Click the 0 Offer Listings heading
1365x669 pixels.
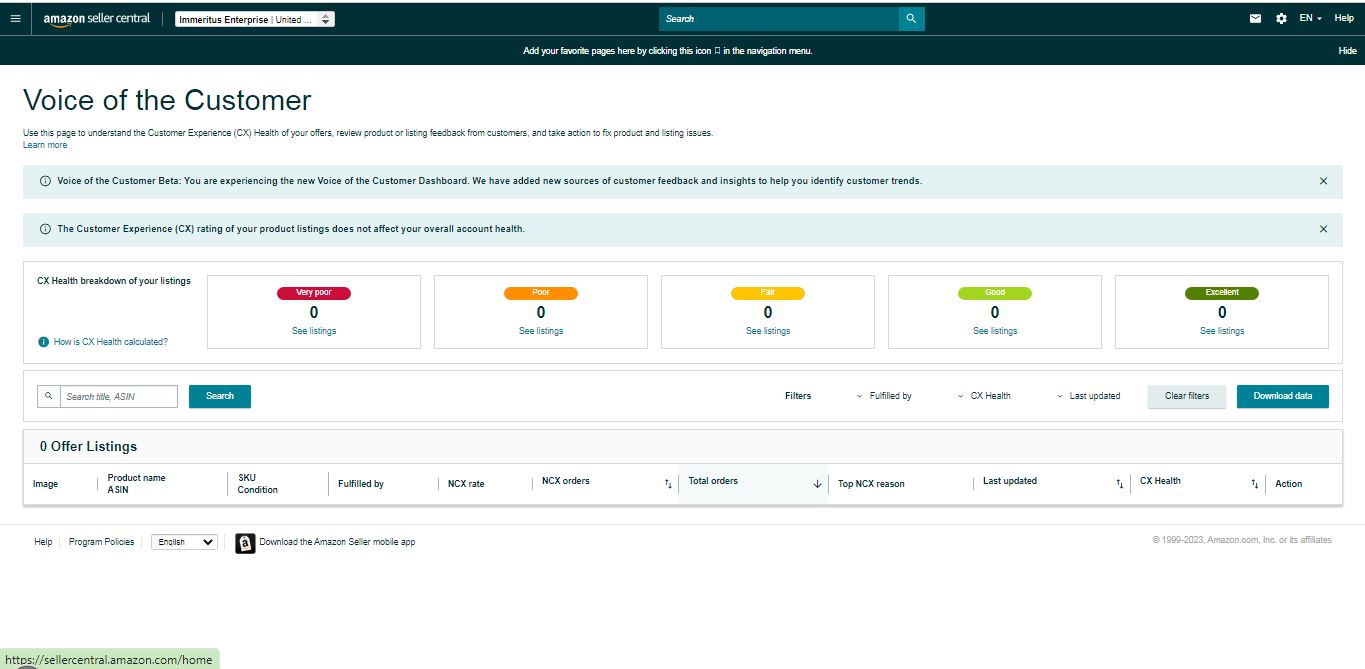tap(88, 447)
